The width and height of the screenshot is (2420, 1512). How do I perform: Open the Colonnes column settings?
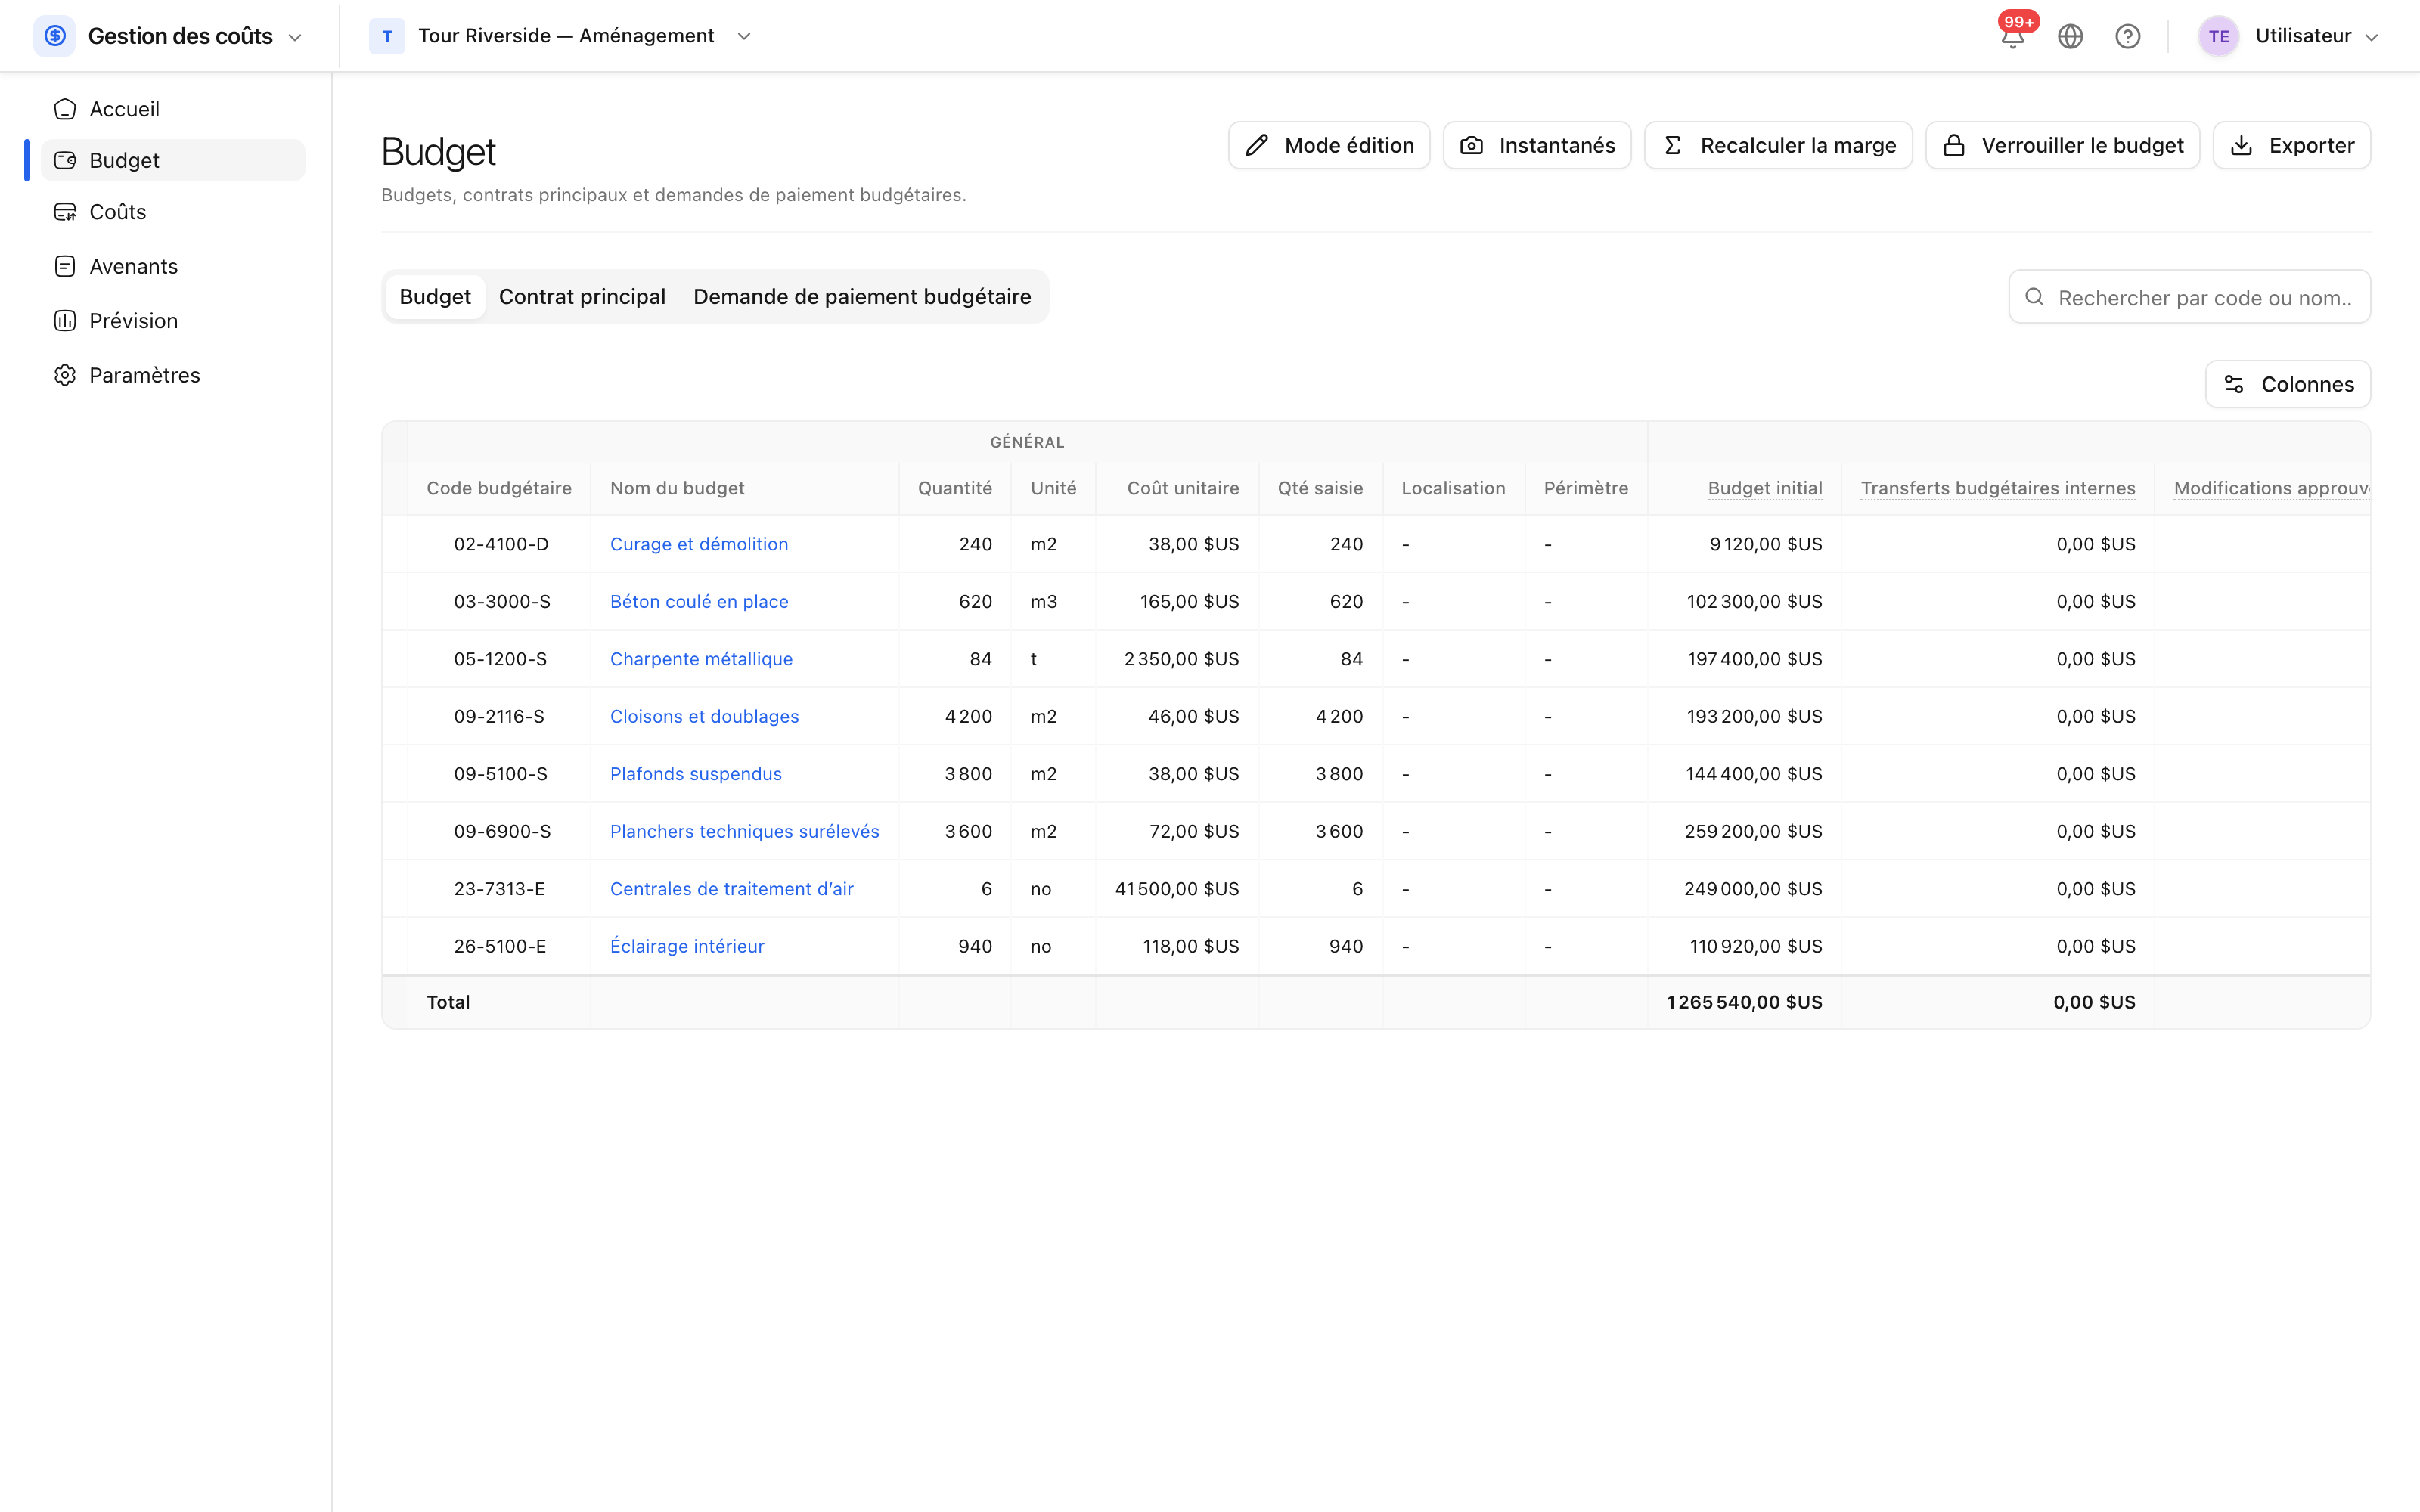(2288, 384)
